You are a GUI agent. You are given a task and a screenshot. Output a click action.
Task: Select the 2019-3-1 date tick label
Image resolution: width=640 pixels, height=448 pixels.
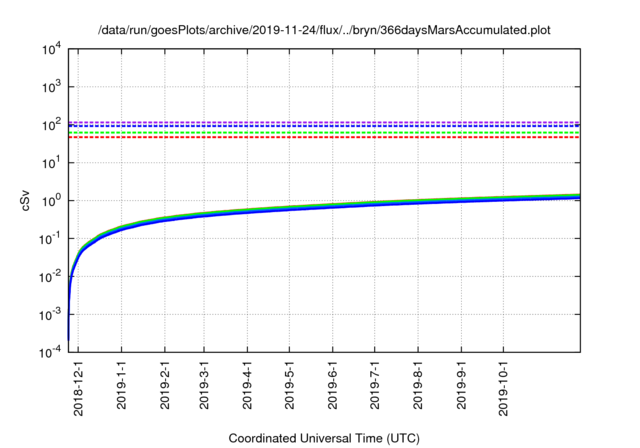(203, 386)
